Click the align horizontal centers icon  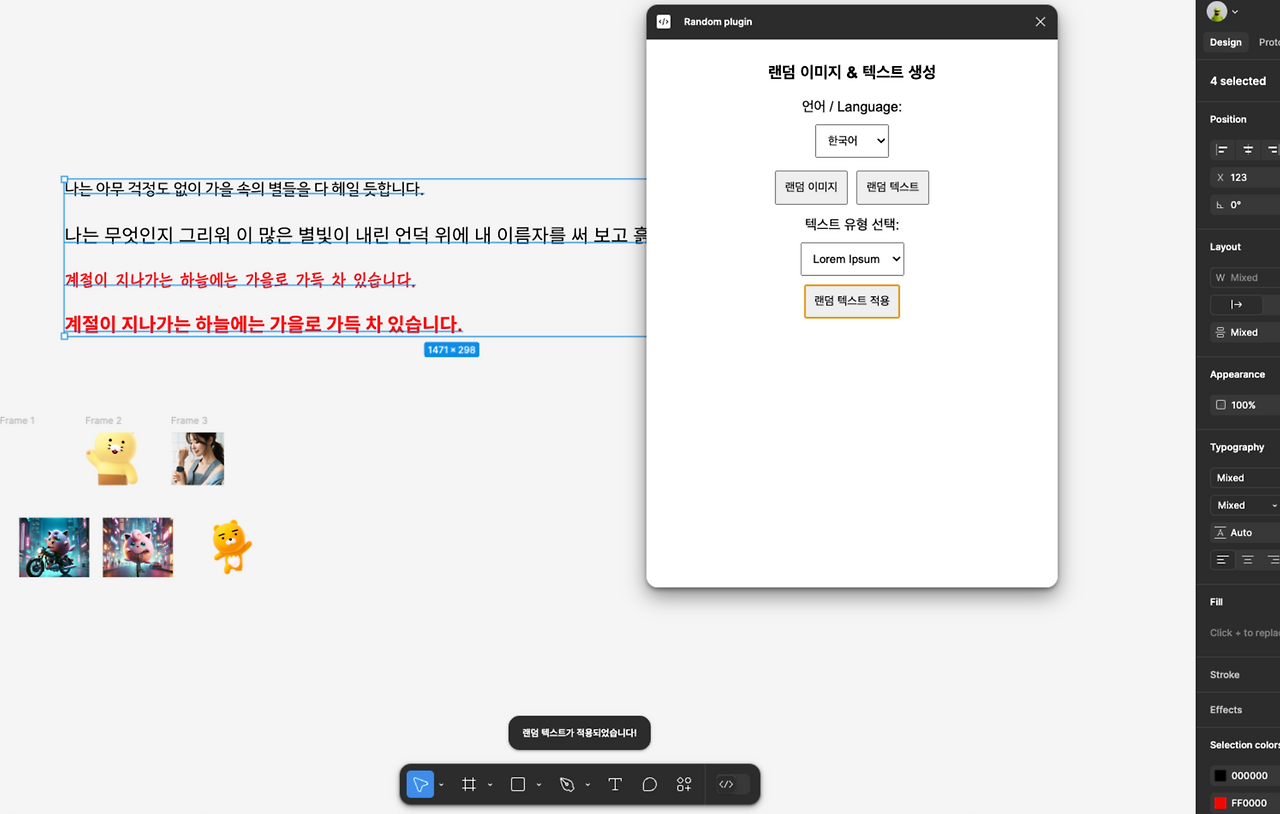pyautogui.click(x=1246, y=149)
